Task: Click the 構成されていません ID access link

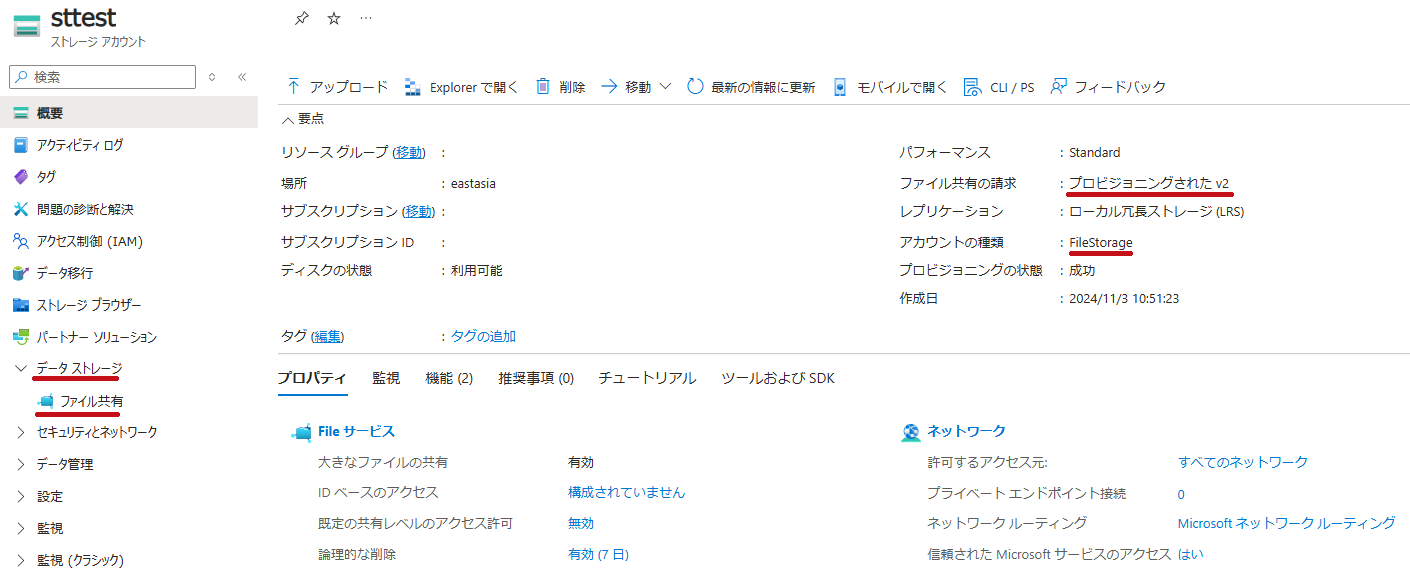Action: point(627,493)
